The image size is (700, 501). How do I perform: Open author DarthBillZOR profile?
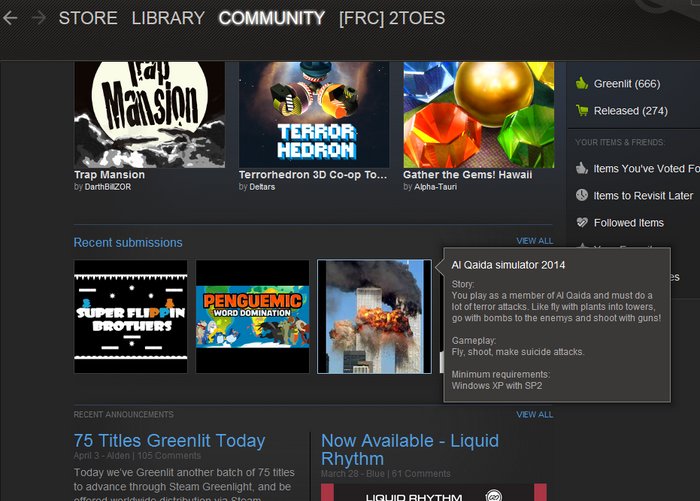pyautogui.click(x=108, y=187)
